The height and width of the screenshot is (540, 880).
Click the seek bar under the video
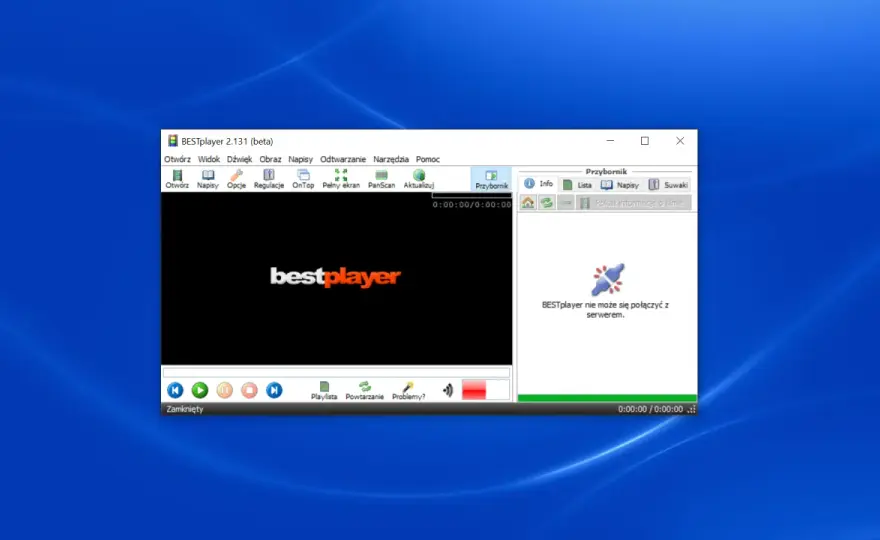[x=337, y=372]
